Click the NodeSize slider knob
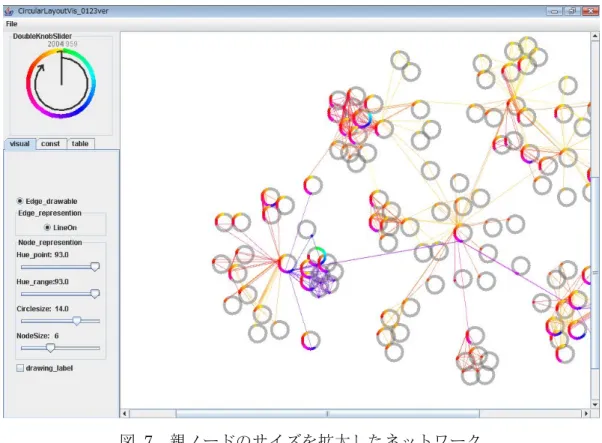Image resolution: width=602 pixels, height=443 pixels. point(50,348)
